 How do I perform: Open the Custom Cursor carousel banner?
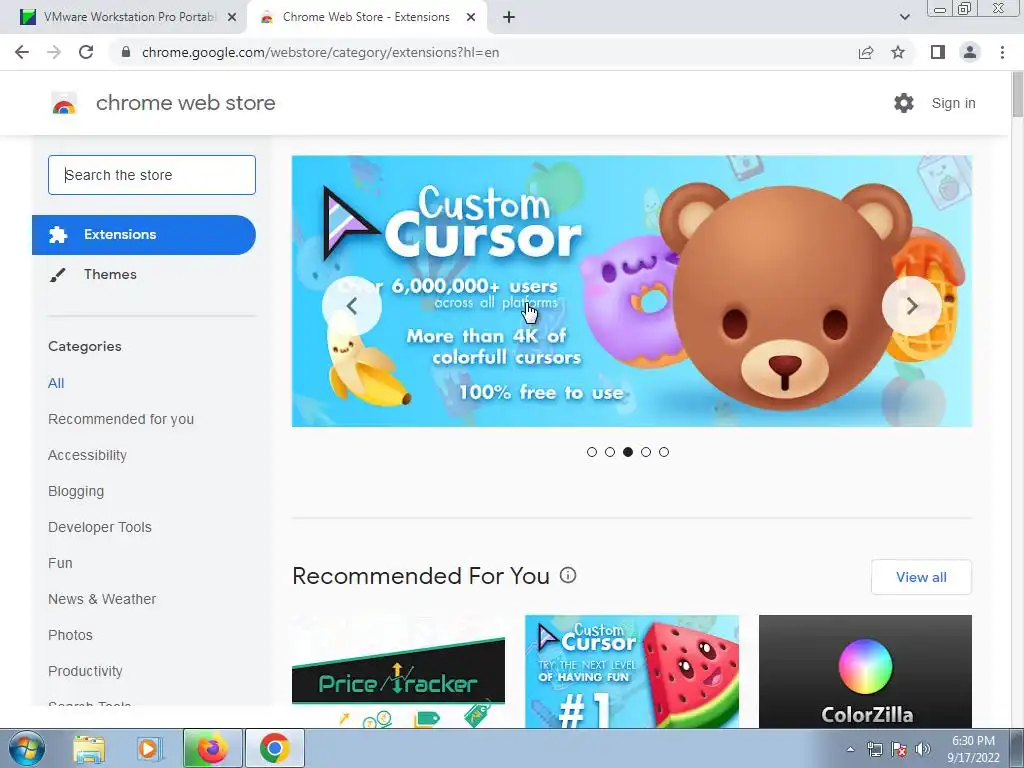(632, 291)
